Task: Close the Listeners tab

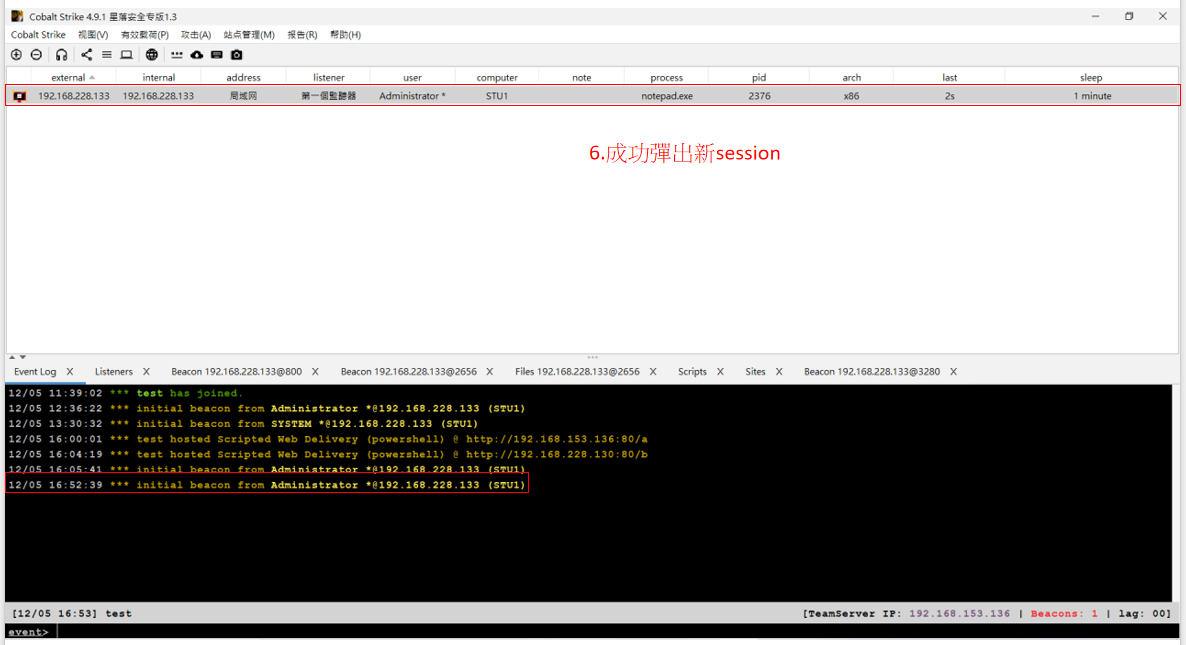Action: pos(146,371)
